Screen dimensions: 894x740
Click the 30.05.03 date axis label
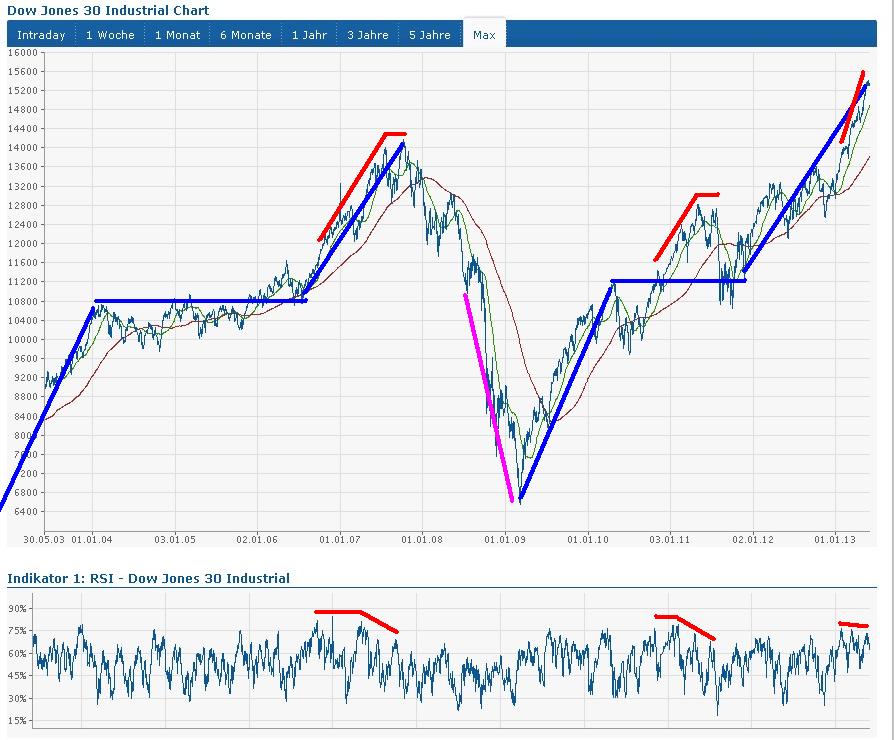pyautogui.click(x=44, y=539)
